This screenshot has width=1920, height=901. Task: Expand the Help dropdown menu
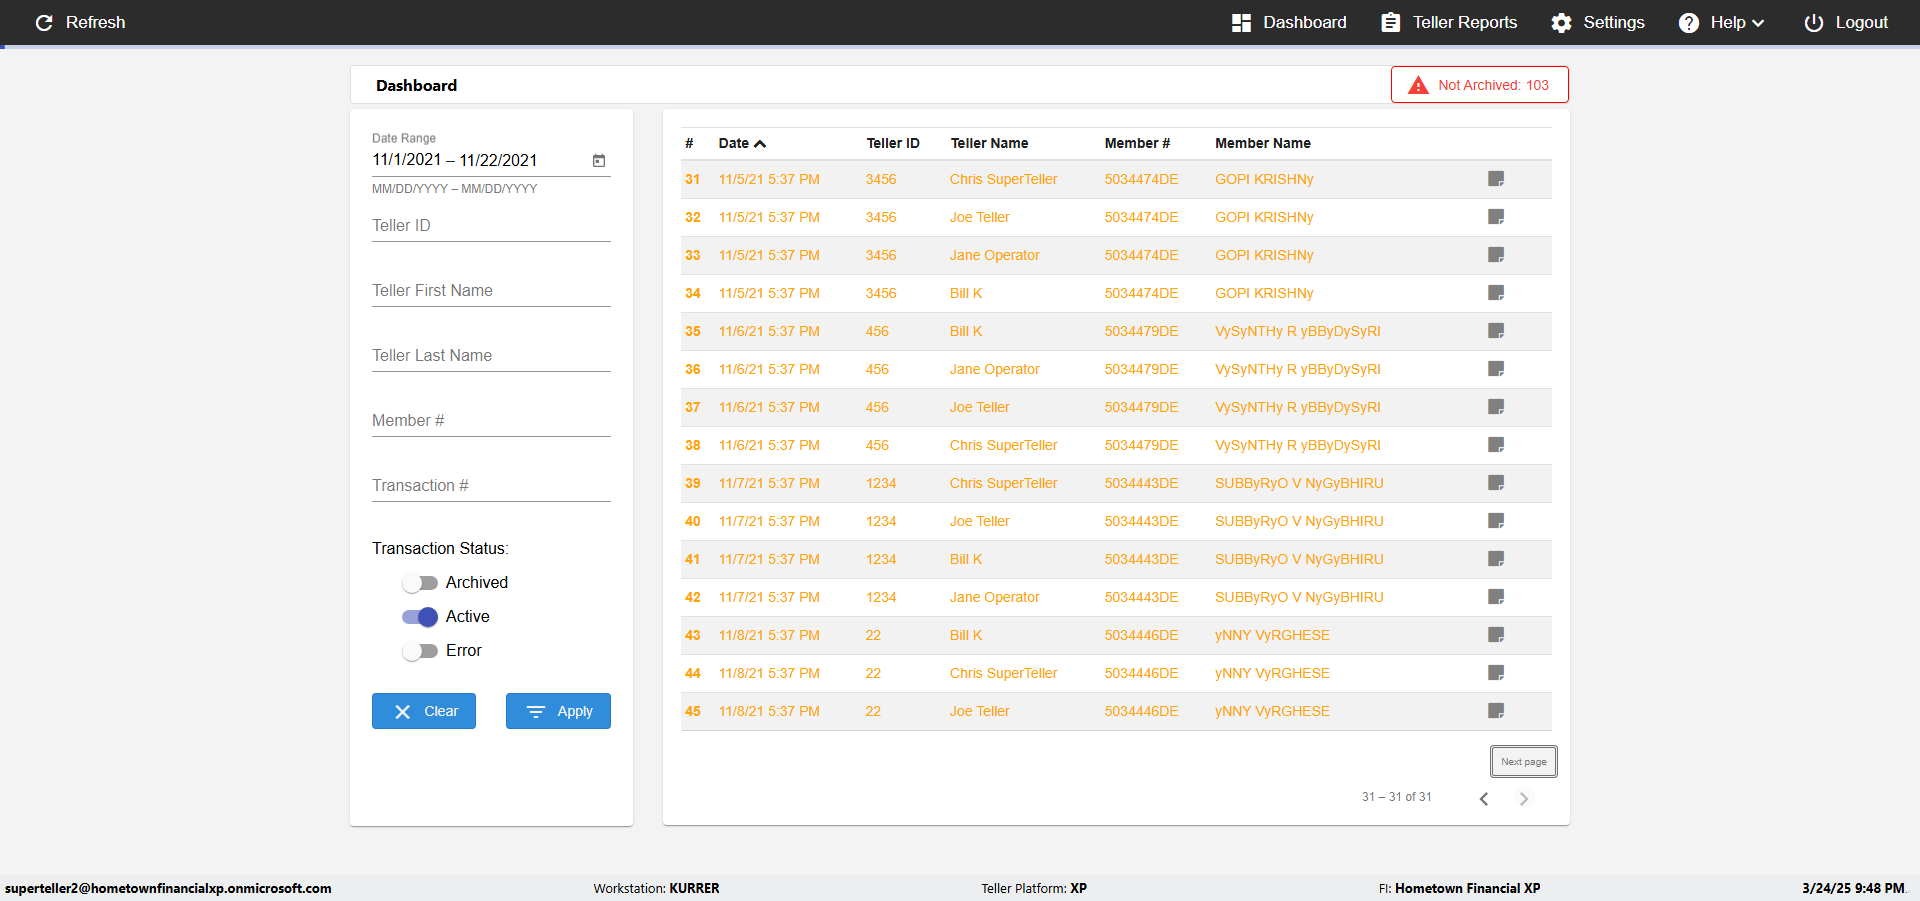tap(1721, 22)
